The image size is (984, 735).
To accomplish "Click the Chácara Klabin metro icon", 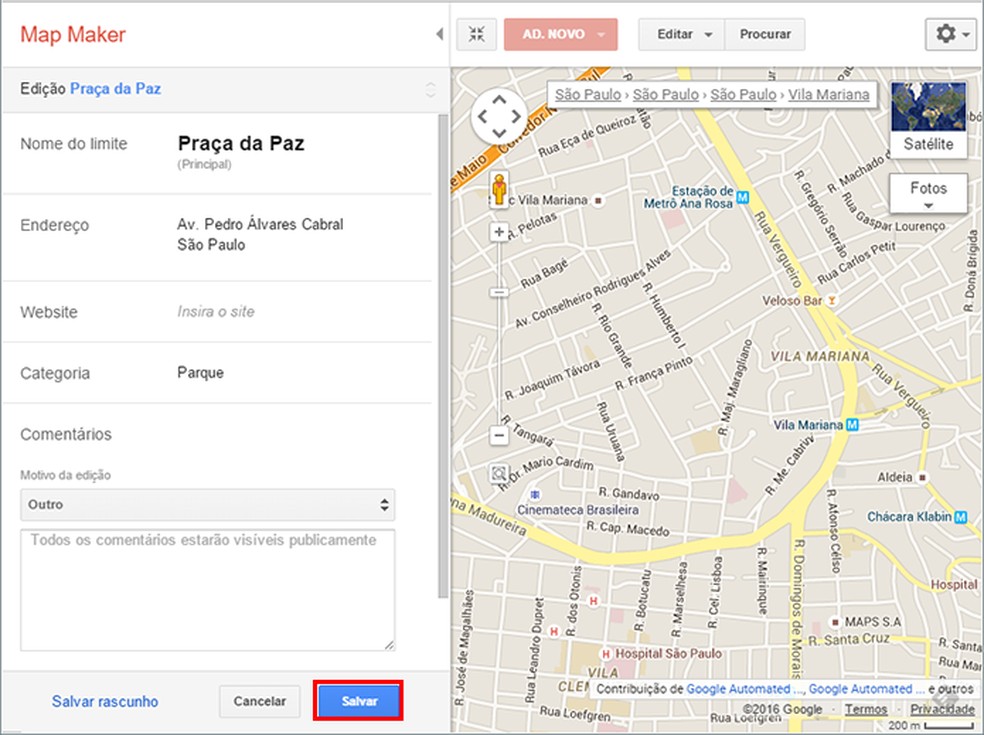I will [960, 517].
